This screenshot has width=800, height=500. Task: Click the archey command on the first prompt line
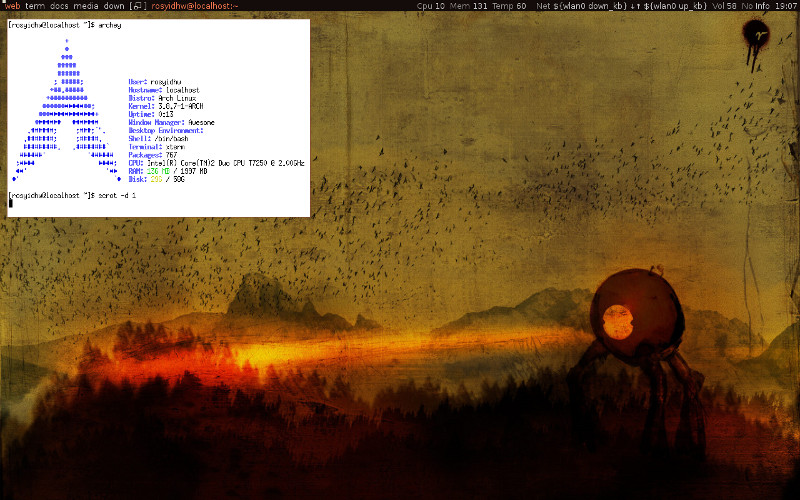110,25
